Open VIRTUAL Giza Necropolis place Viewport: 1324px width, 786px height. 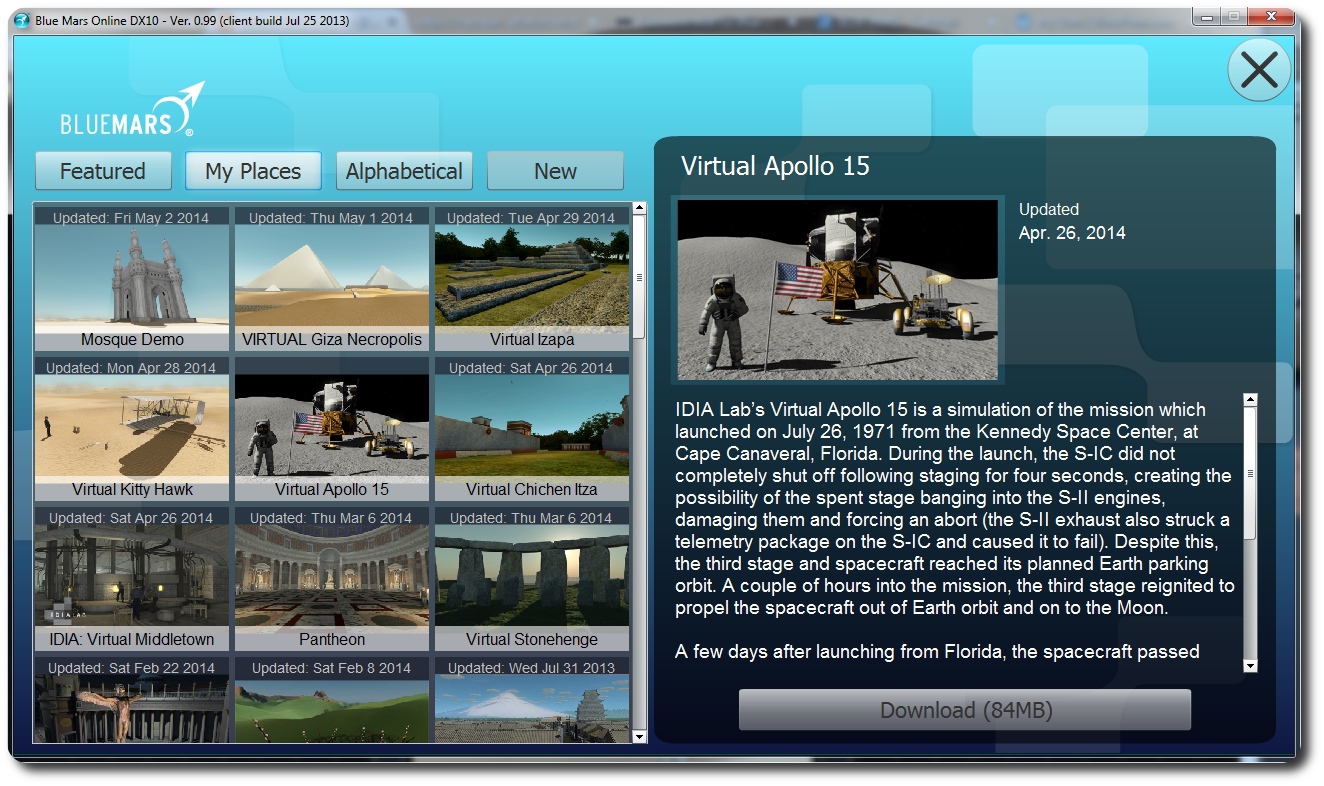[332, 280]
